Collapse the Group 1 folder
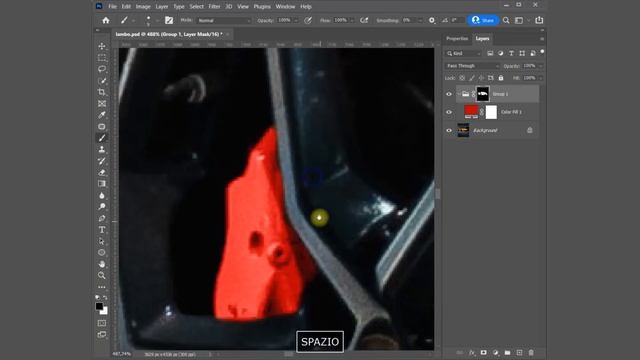 459,94
